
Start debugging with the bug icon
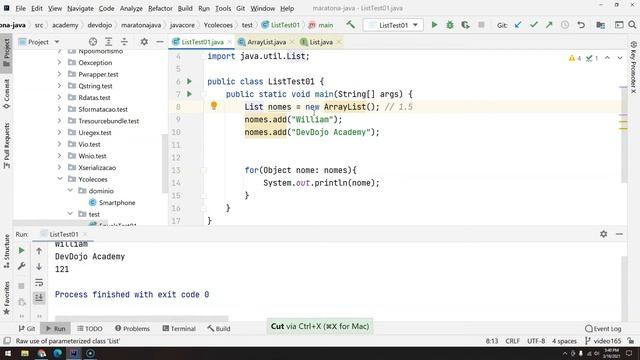[450, 25]
